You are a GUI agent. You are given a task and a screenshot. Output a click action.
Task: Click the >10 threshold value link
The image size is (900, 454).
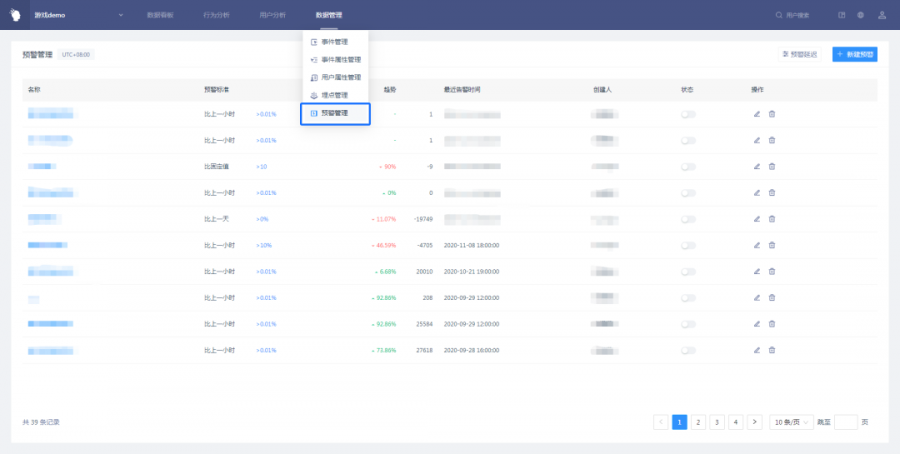click(x=261, y=166)
